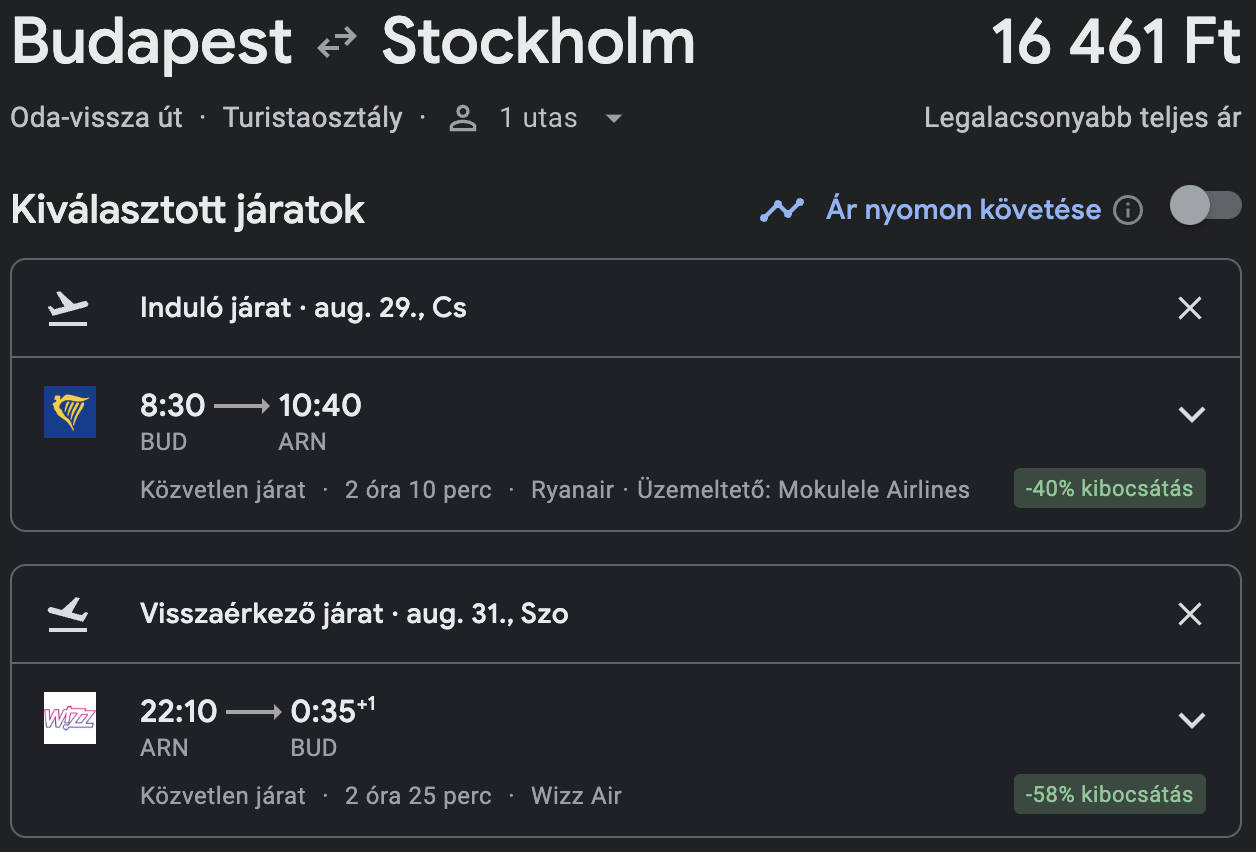Click the Ryanair airline logo

point(70,411)
